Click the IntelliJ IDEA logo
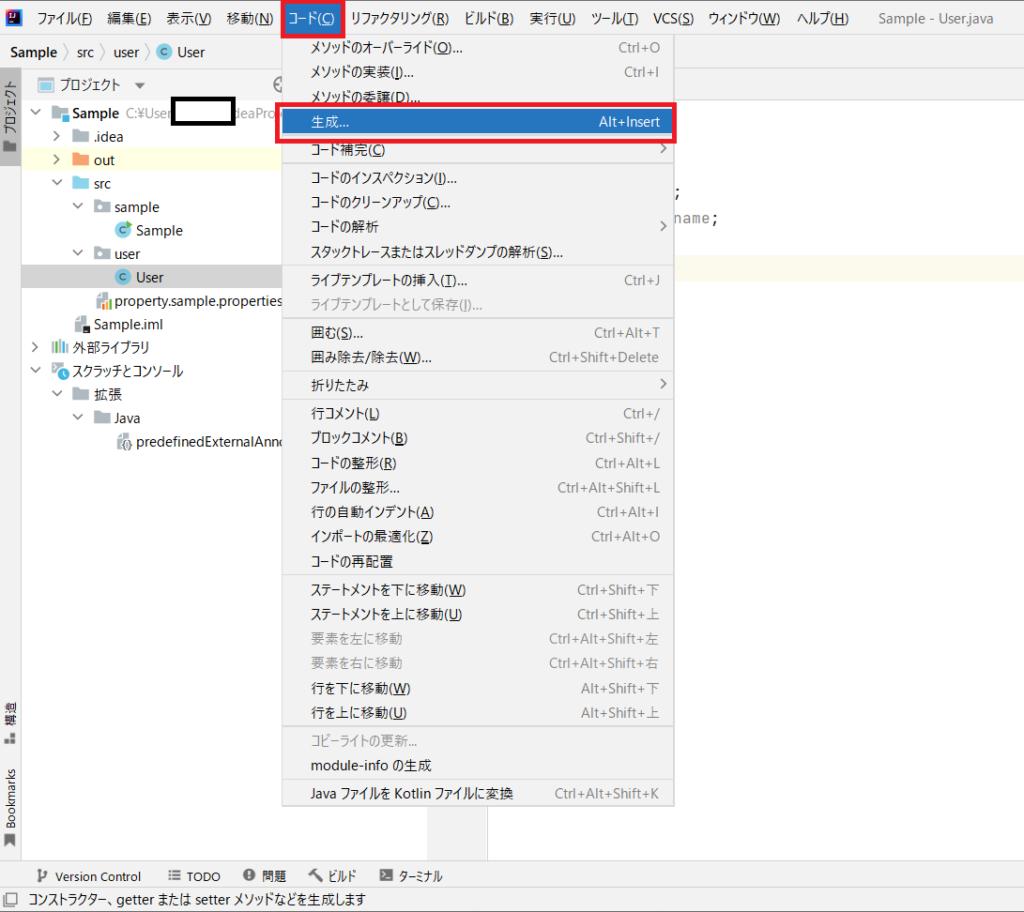The width and height of the screenshot is (1024, 912). tap(13, 17)
